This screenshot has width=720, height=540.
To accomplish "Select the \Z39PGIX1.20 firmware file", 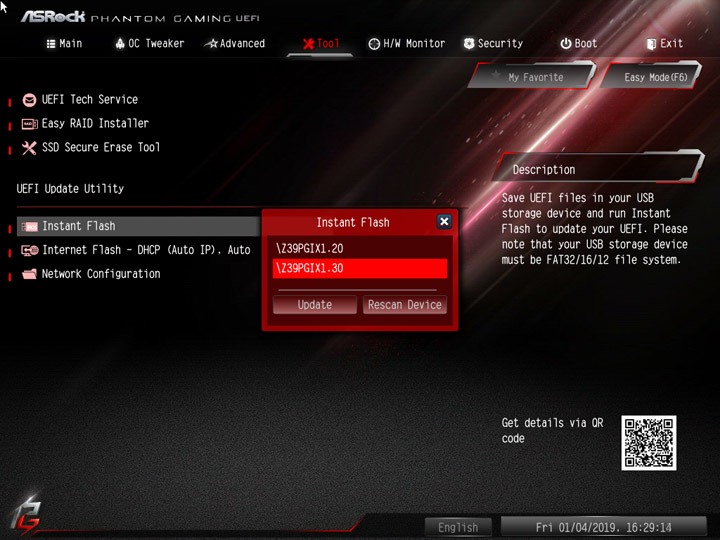I will [360, 248].
